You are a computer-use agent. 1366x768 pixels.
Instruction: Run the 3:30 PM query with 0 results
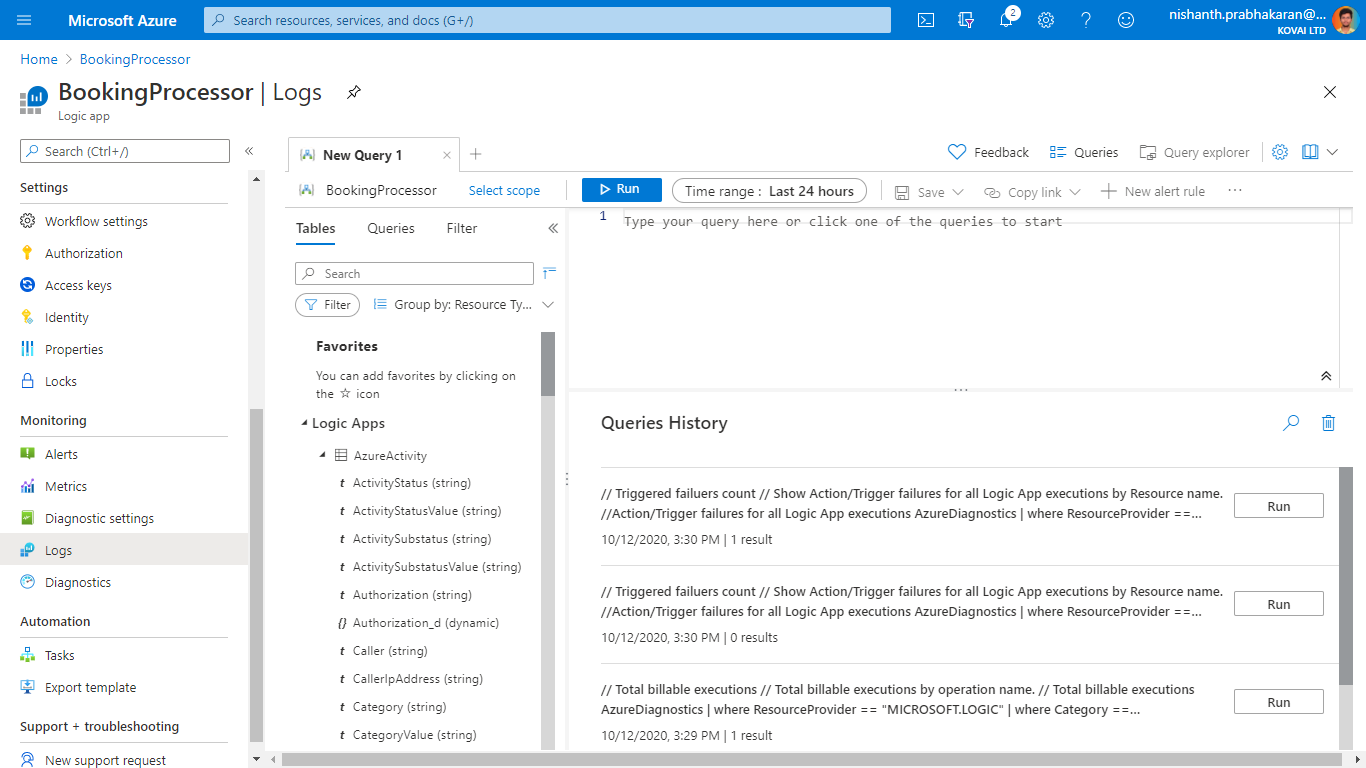click(1278, 604)
